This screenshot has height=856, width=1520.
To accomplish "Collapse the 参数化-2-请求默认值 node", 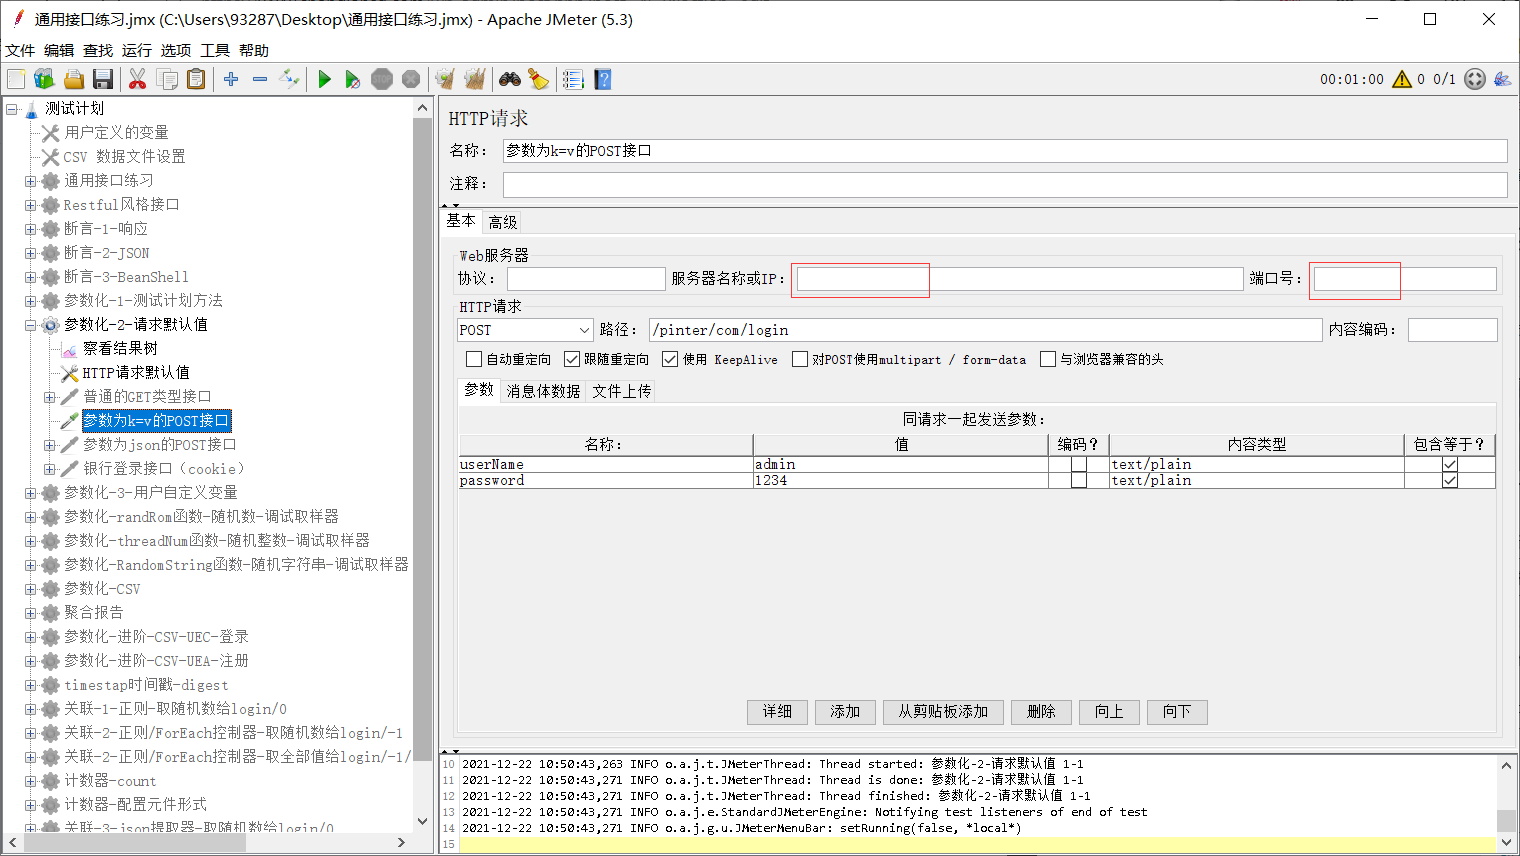I will coord(30,325).
